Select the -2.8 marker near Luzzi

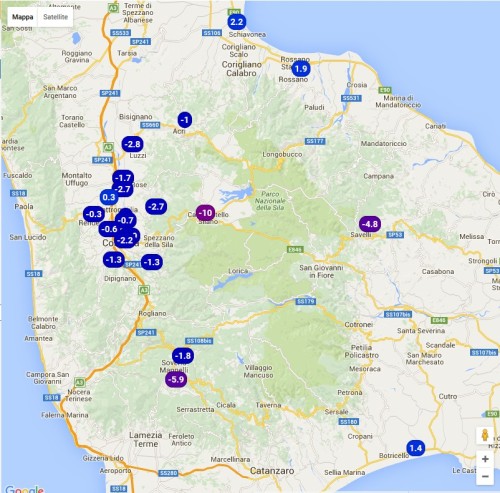[x=133, y=144]
